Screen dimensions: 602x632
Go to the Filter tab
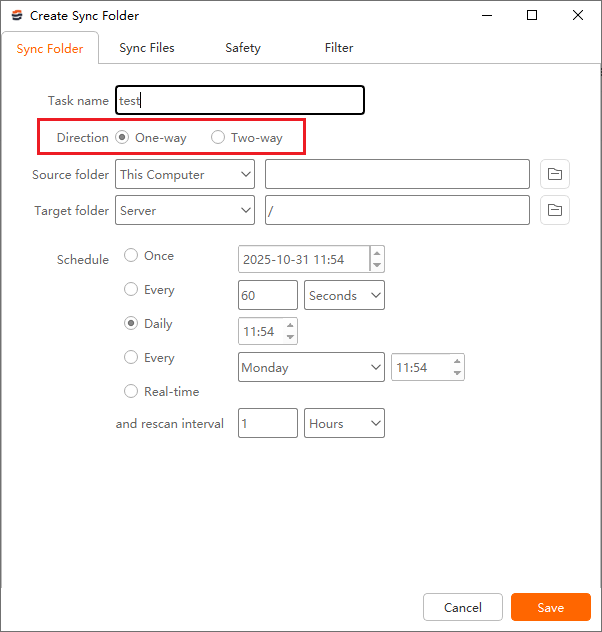click(x=339, y=48)
